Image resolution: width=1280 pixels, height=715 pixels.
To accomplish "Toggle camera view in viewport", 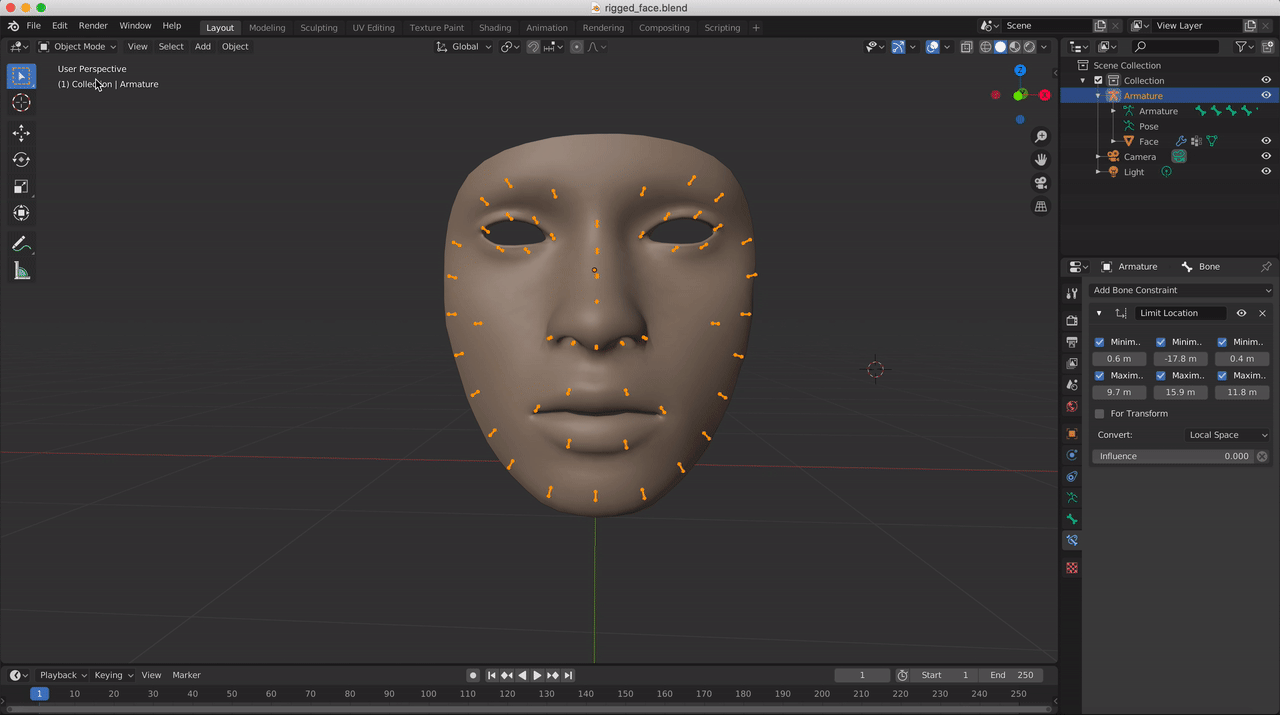I will coord(1041,183).
